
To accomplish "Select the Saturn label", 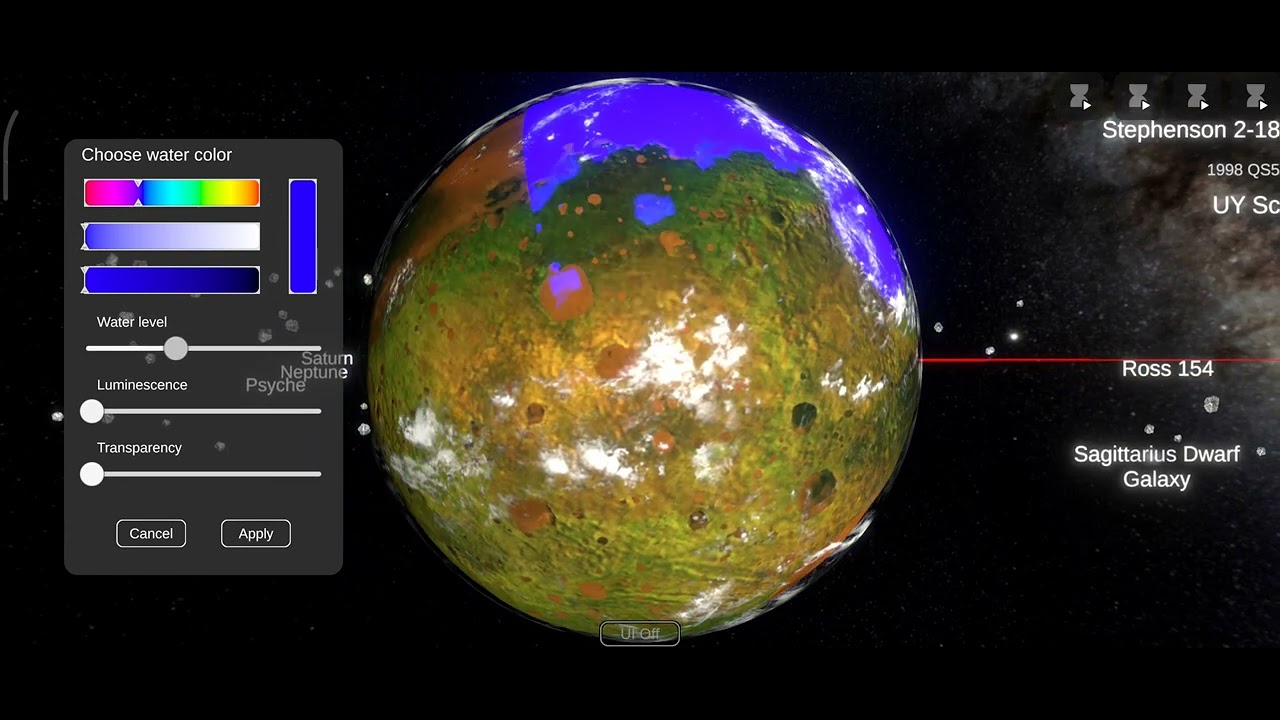I will click(327, 358).
